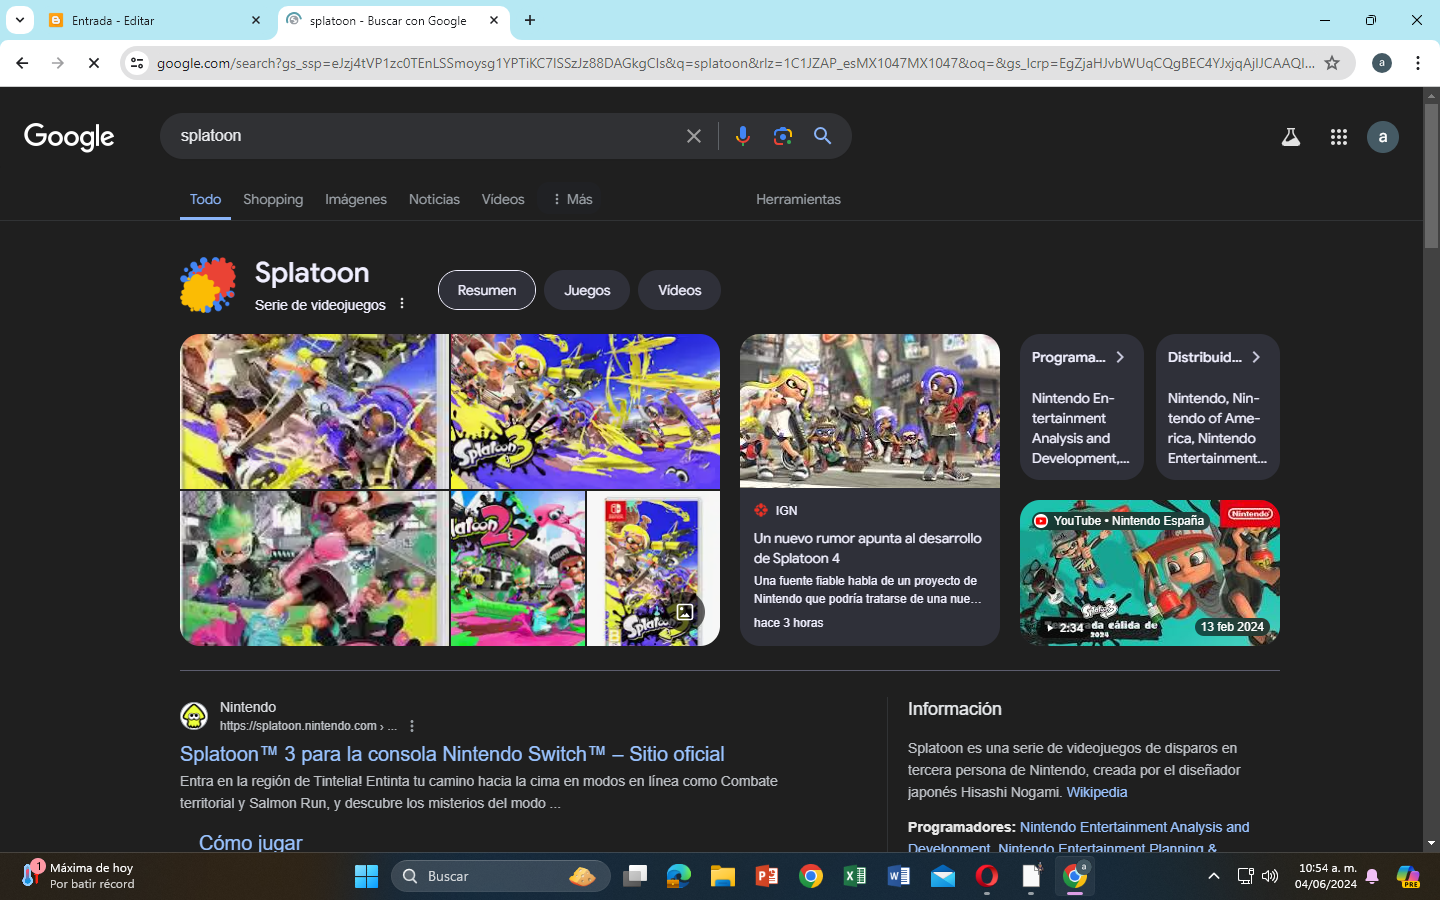The image size is (1440, 900).
Task: Close the 'Entrada - Editar' tab
Action: [256, 20]
